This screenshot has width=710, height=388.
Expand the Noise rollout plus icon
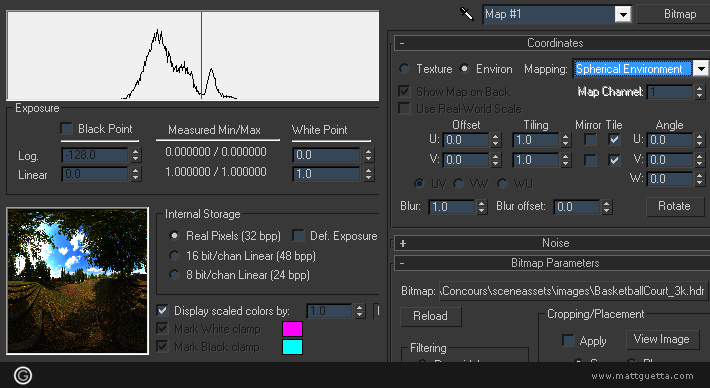pyautogui.click(x=403, y=243)
